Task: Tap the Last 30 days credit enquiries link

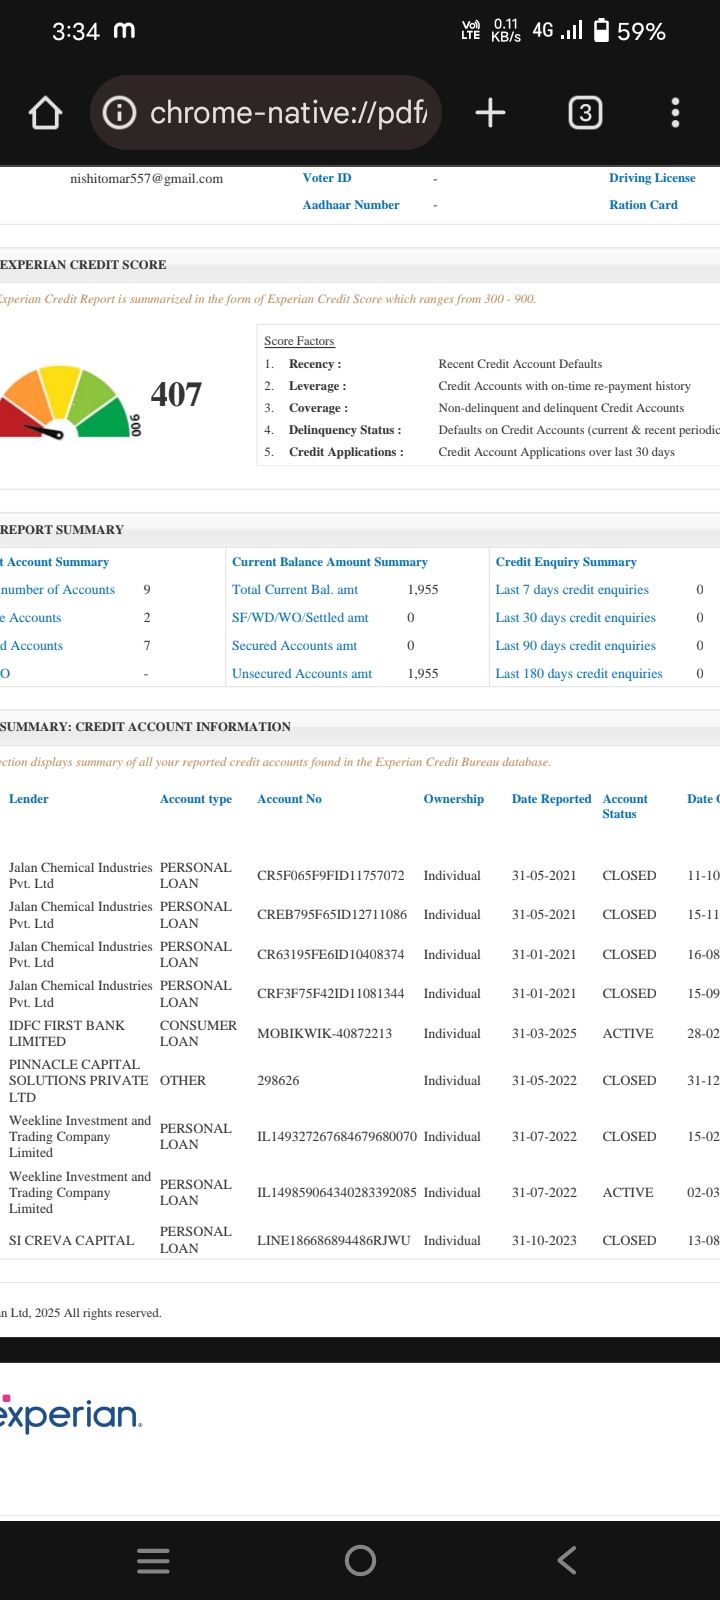Action: (x=575, y=618)
